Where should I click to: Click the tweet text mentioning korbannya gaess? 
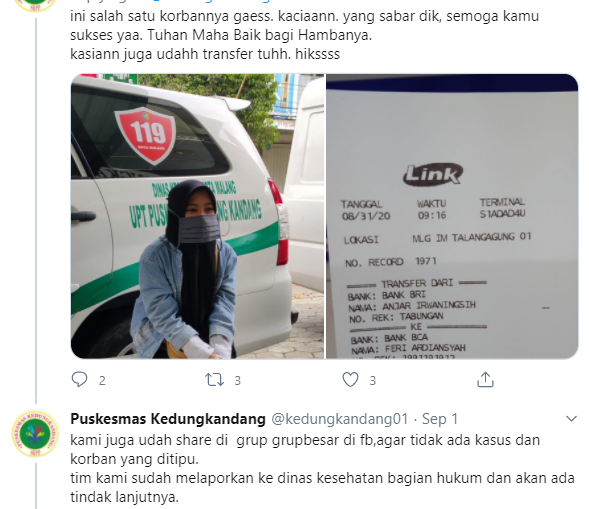coord(304,35)
